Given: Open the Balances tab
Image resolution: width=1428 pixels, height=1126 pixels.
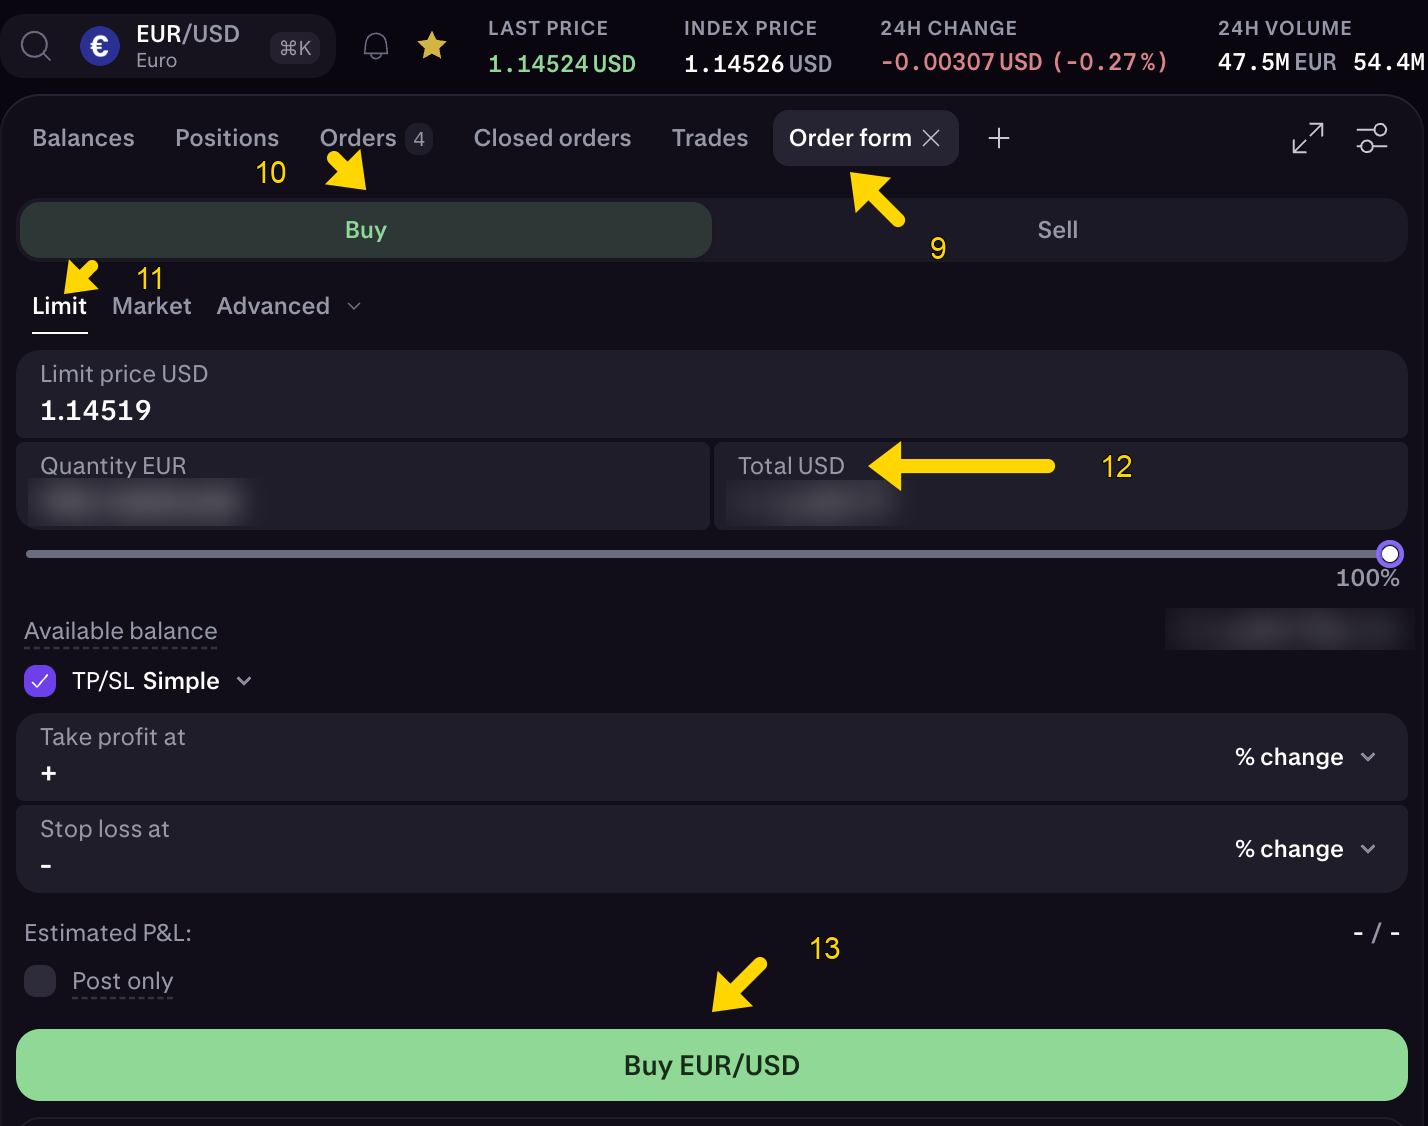Looking at the screenshot, I should tap(83, 138).
